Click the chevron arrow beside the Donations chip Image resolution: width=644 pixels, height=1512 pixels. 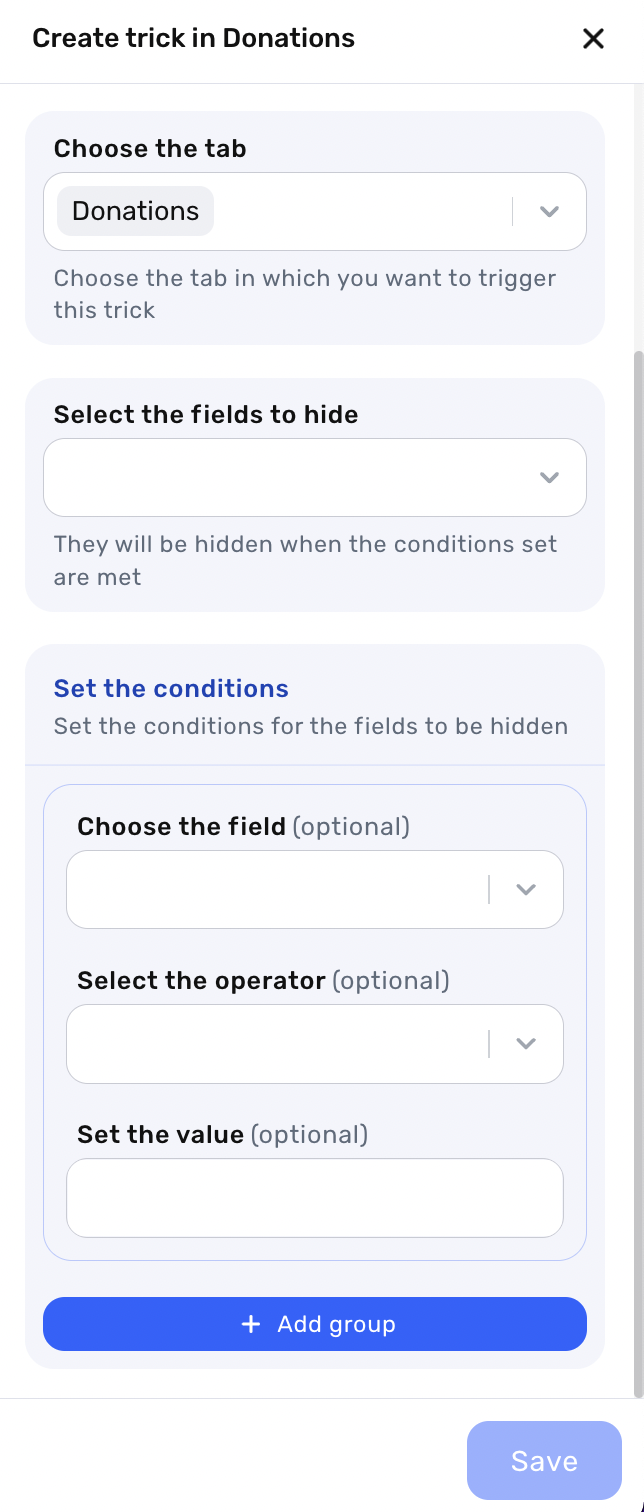[548, 212]
